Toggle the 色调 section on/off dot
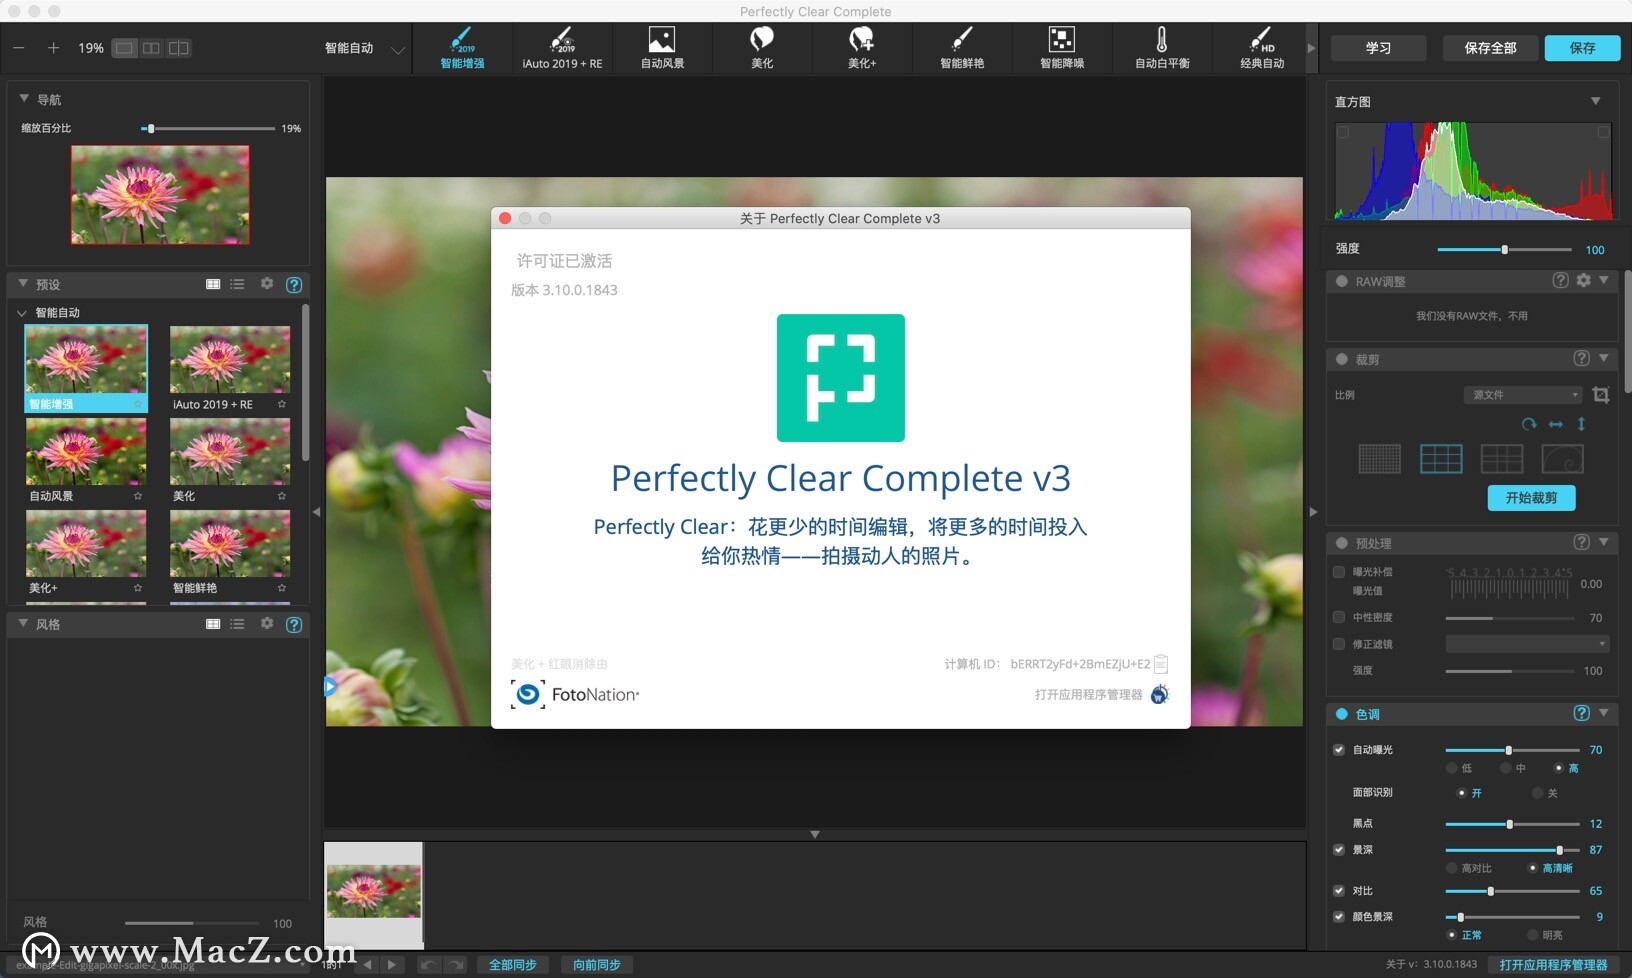The width and height of the screenshot is (1632, 978). click(x=1342, y=714)
